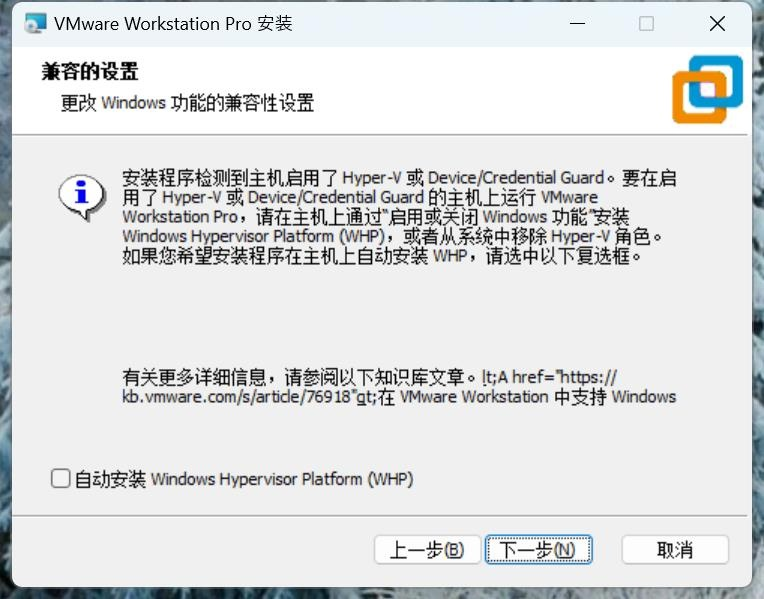
Task: Enable automatic WHP installation checkbox
Action: pyautogui.click(x=61, y=479)
